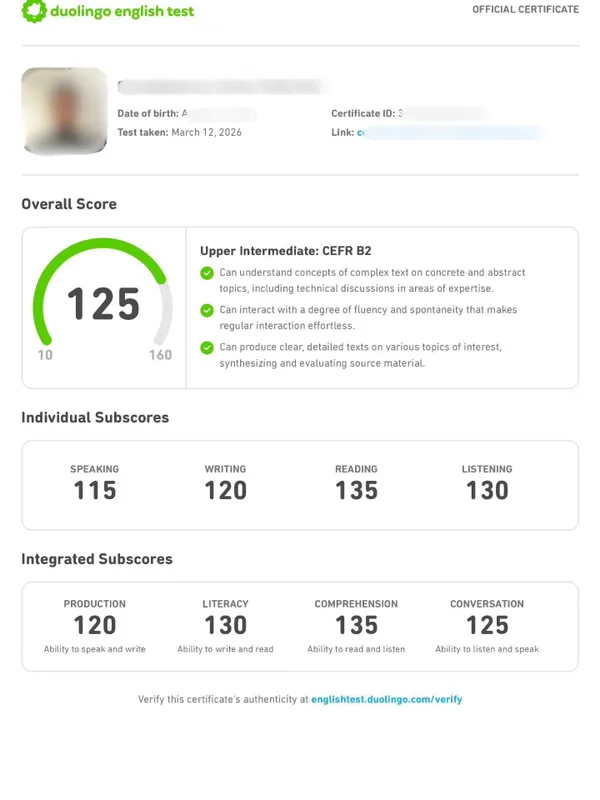This screenshot has height=800, width=600.
Task: Click the PRODUCTION label
Action: (x=94, y=604)
